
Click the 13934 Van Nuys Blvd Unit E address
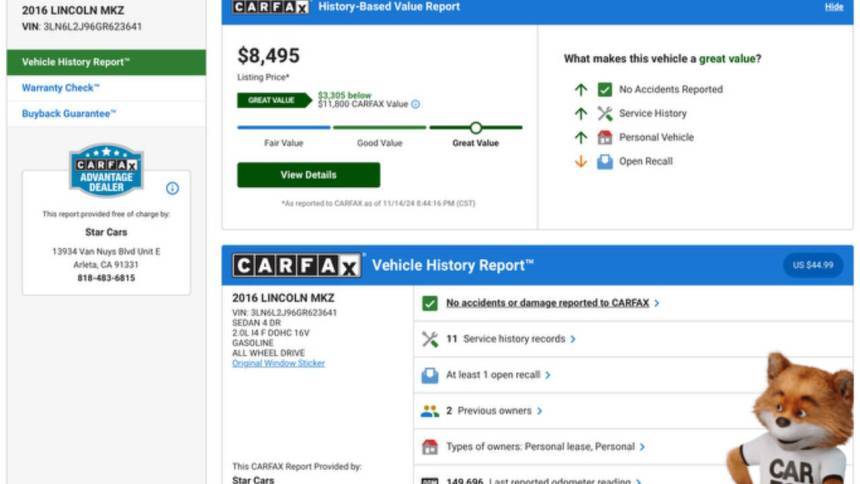[106, 252]
